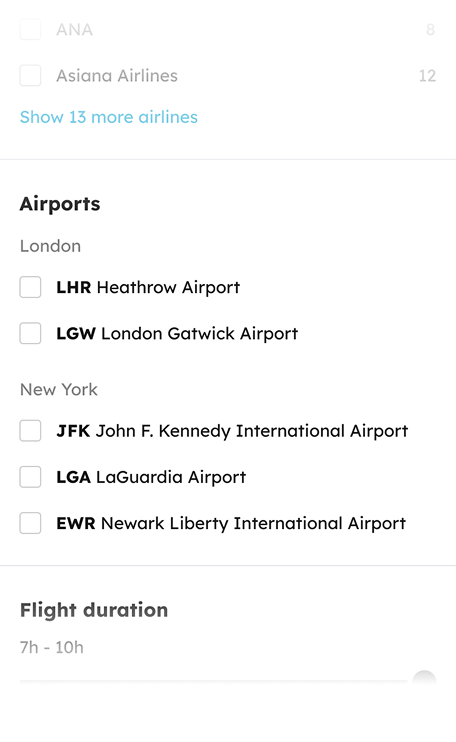Click the Flight duration section heading
This screenshot has width=456, height=742.
tap(94, 610)
